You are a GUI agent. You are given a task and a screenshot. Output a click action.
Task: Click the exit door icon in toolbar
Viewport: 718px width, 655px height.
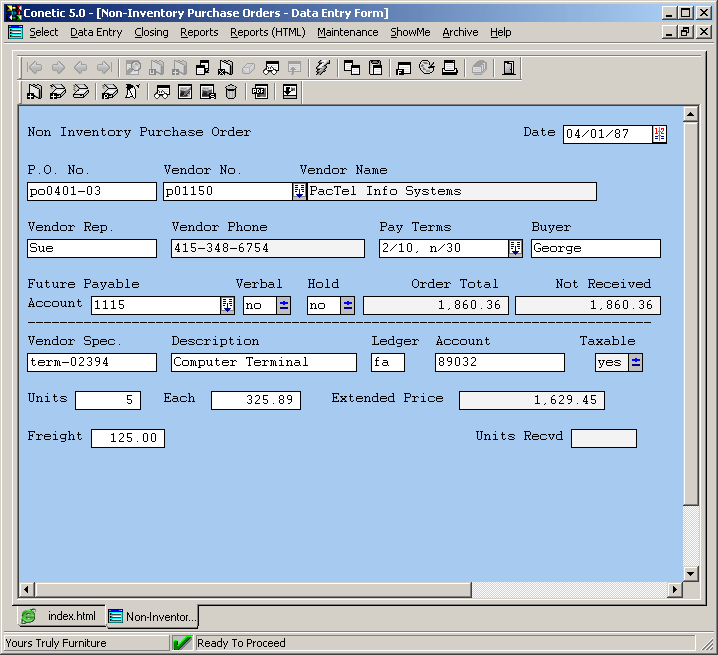[509, 68]
